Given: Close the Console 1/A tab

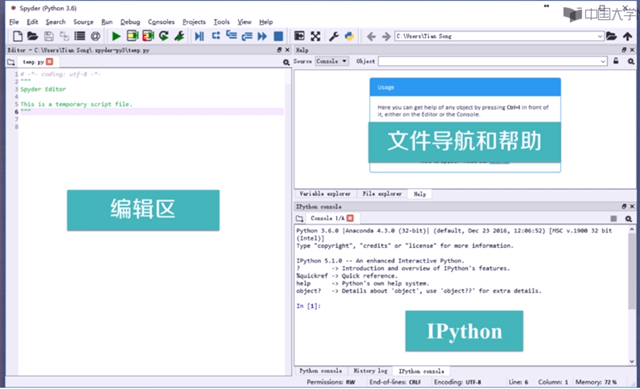Looking at the screenshot, I should tap(350, 218).
